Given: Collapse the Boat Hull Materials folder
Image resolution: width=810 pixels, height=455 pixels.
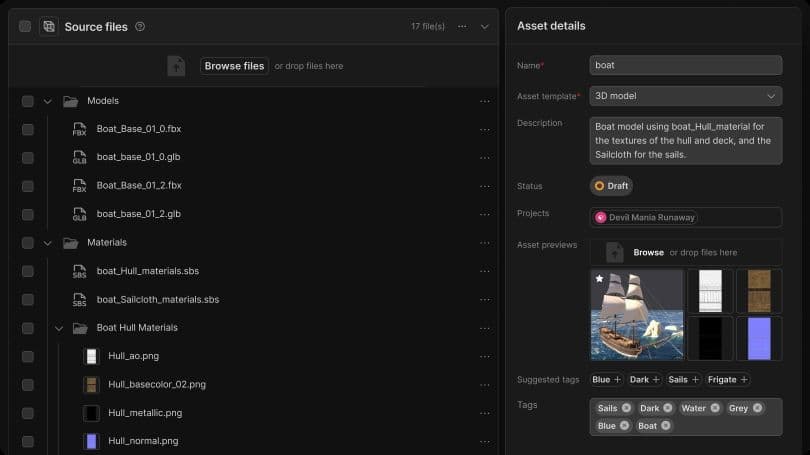Looking at the screenshot, I should 59,328.
